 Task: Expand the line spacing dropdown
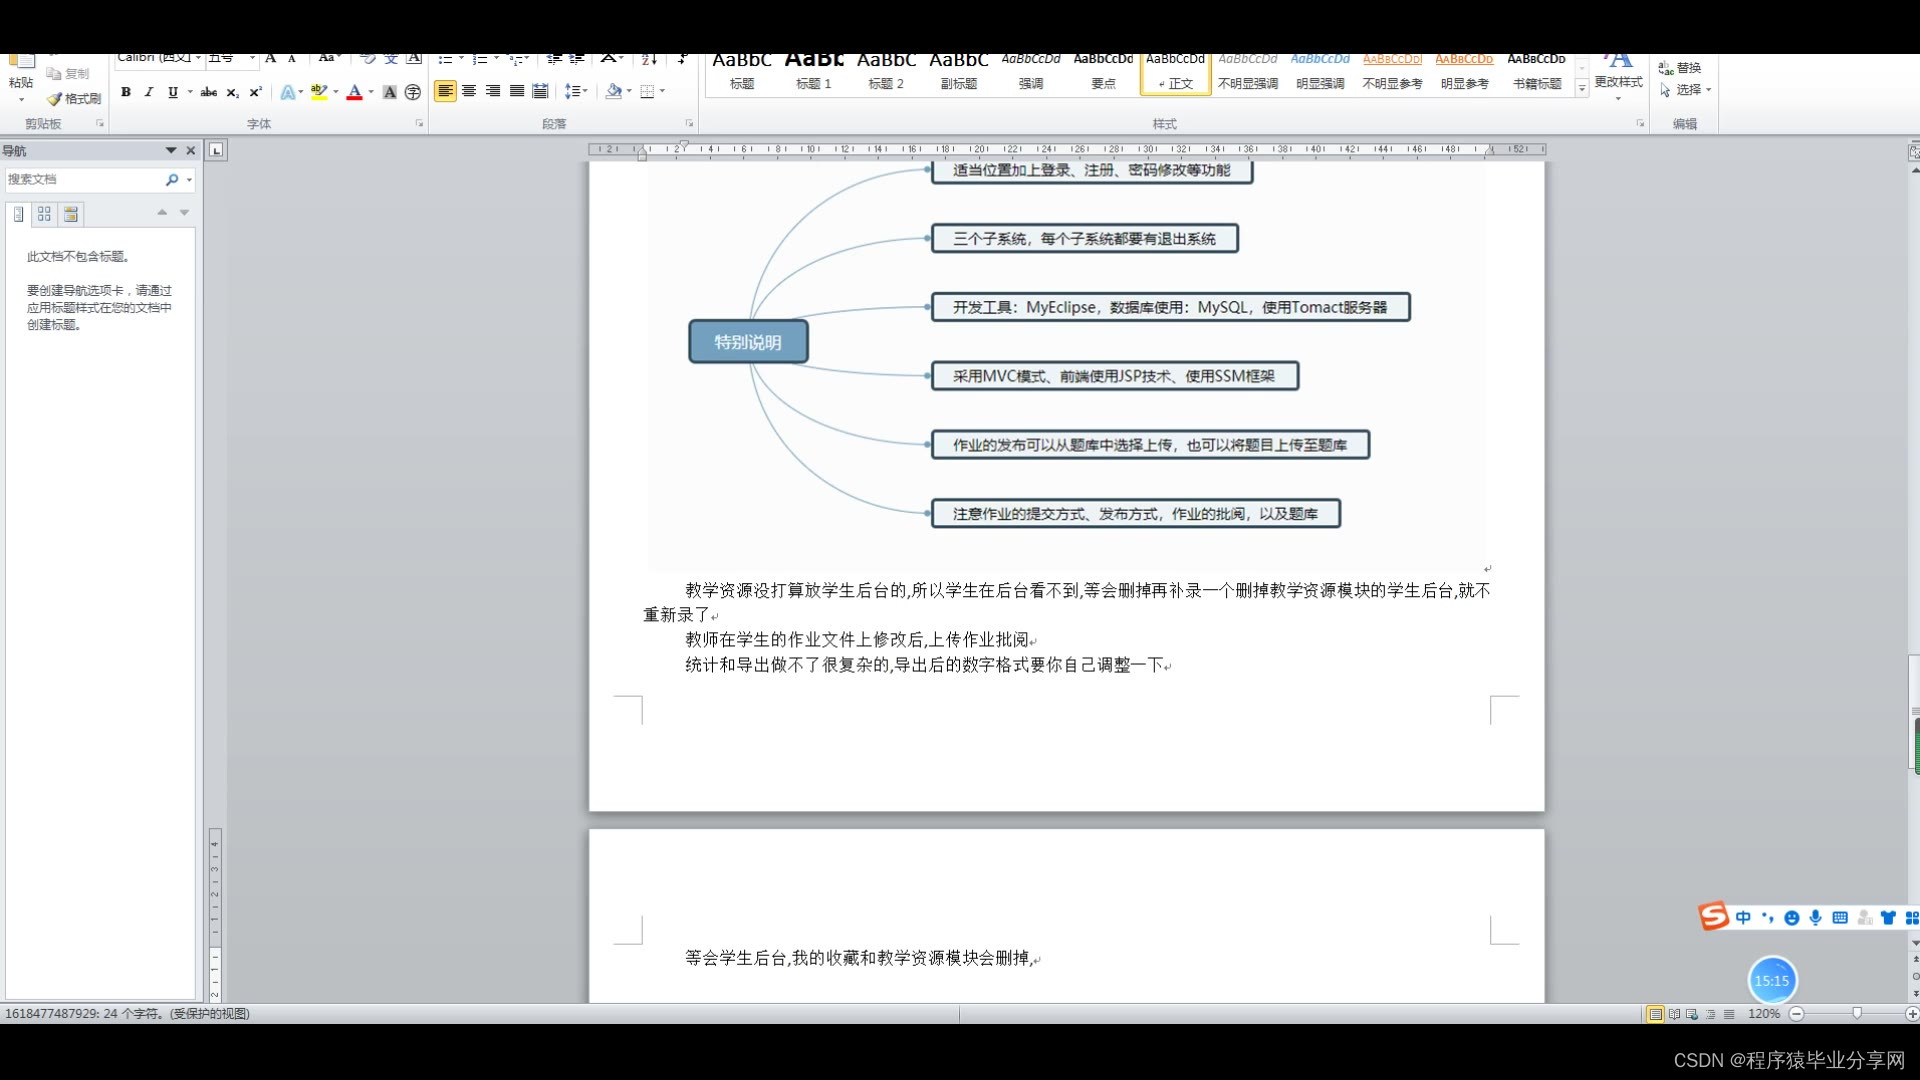[585, 91]
